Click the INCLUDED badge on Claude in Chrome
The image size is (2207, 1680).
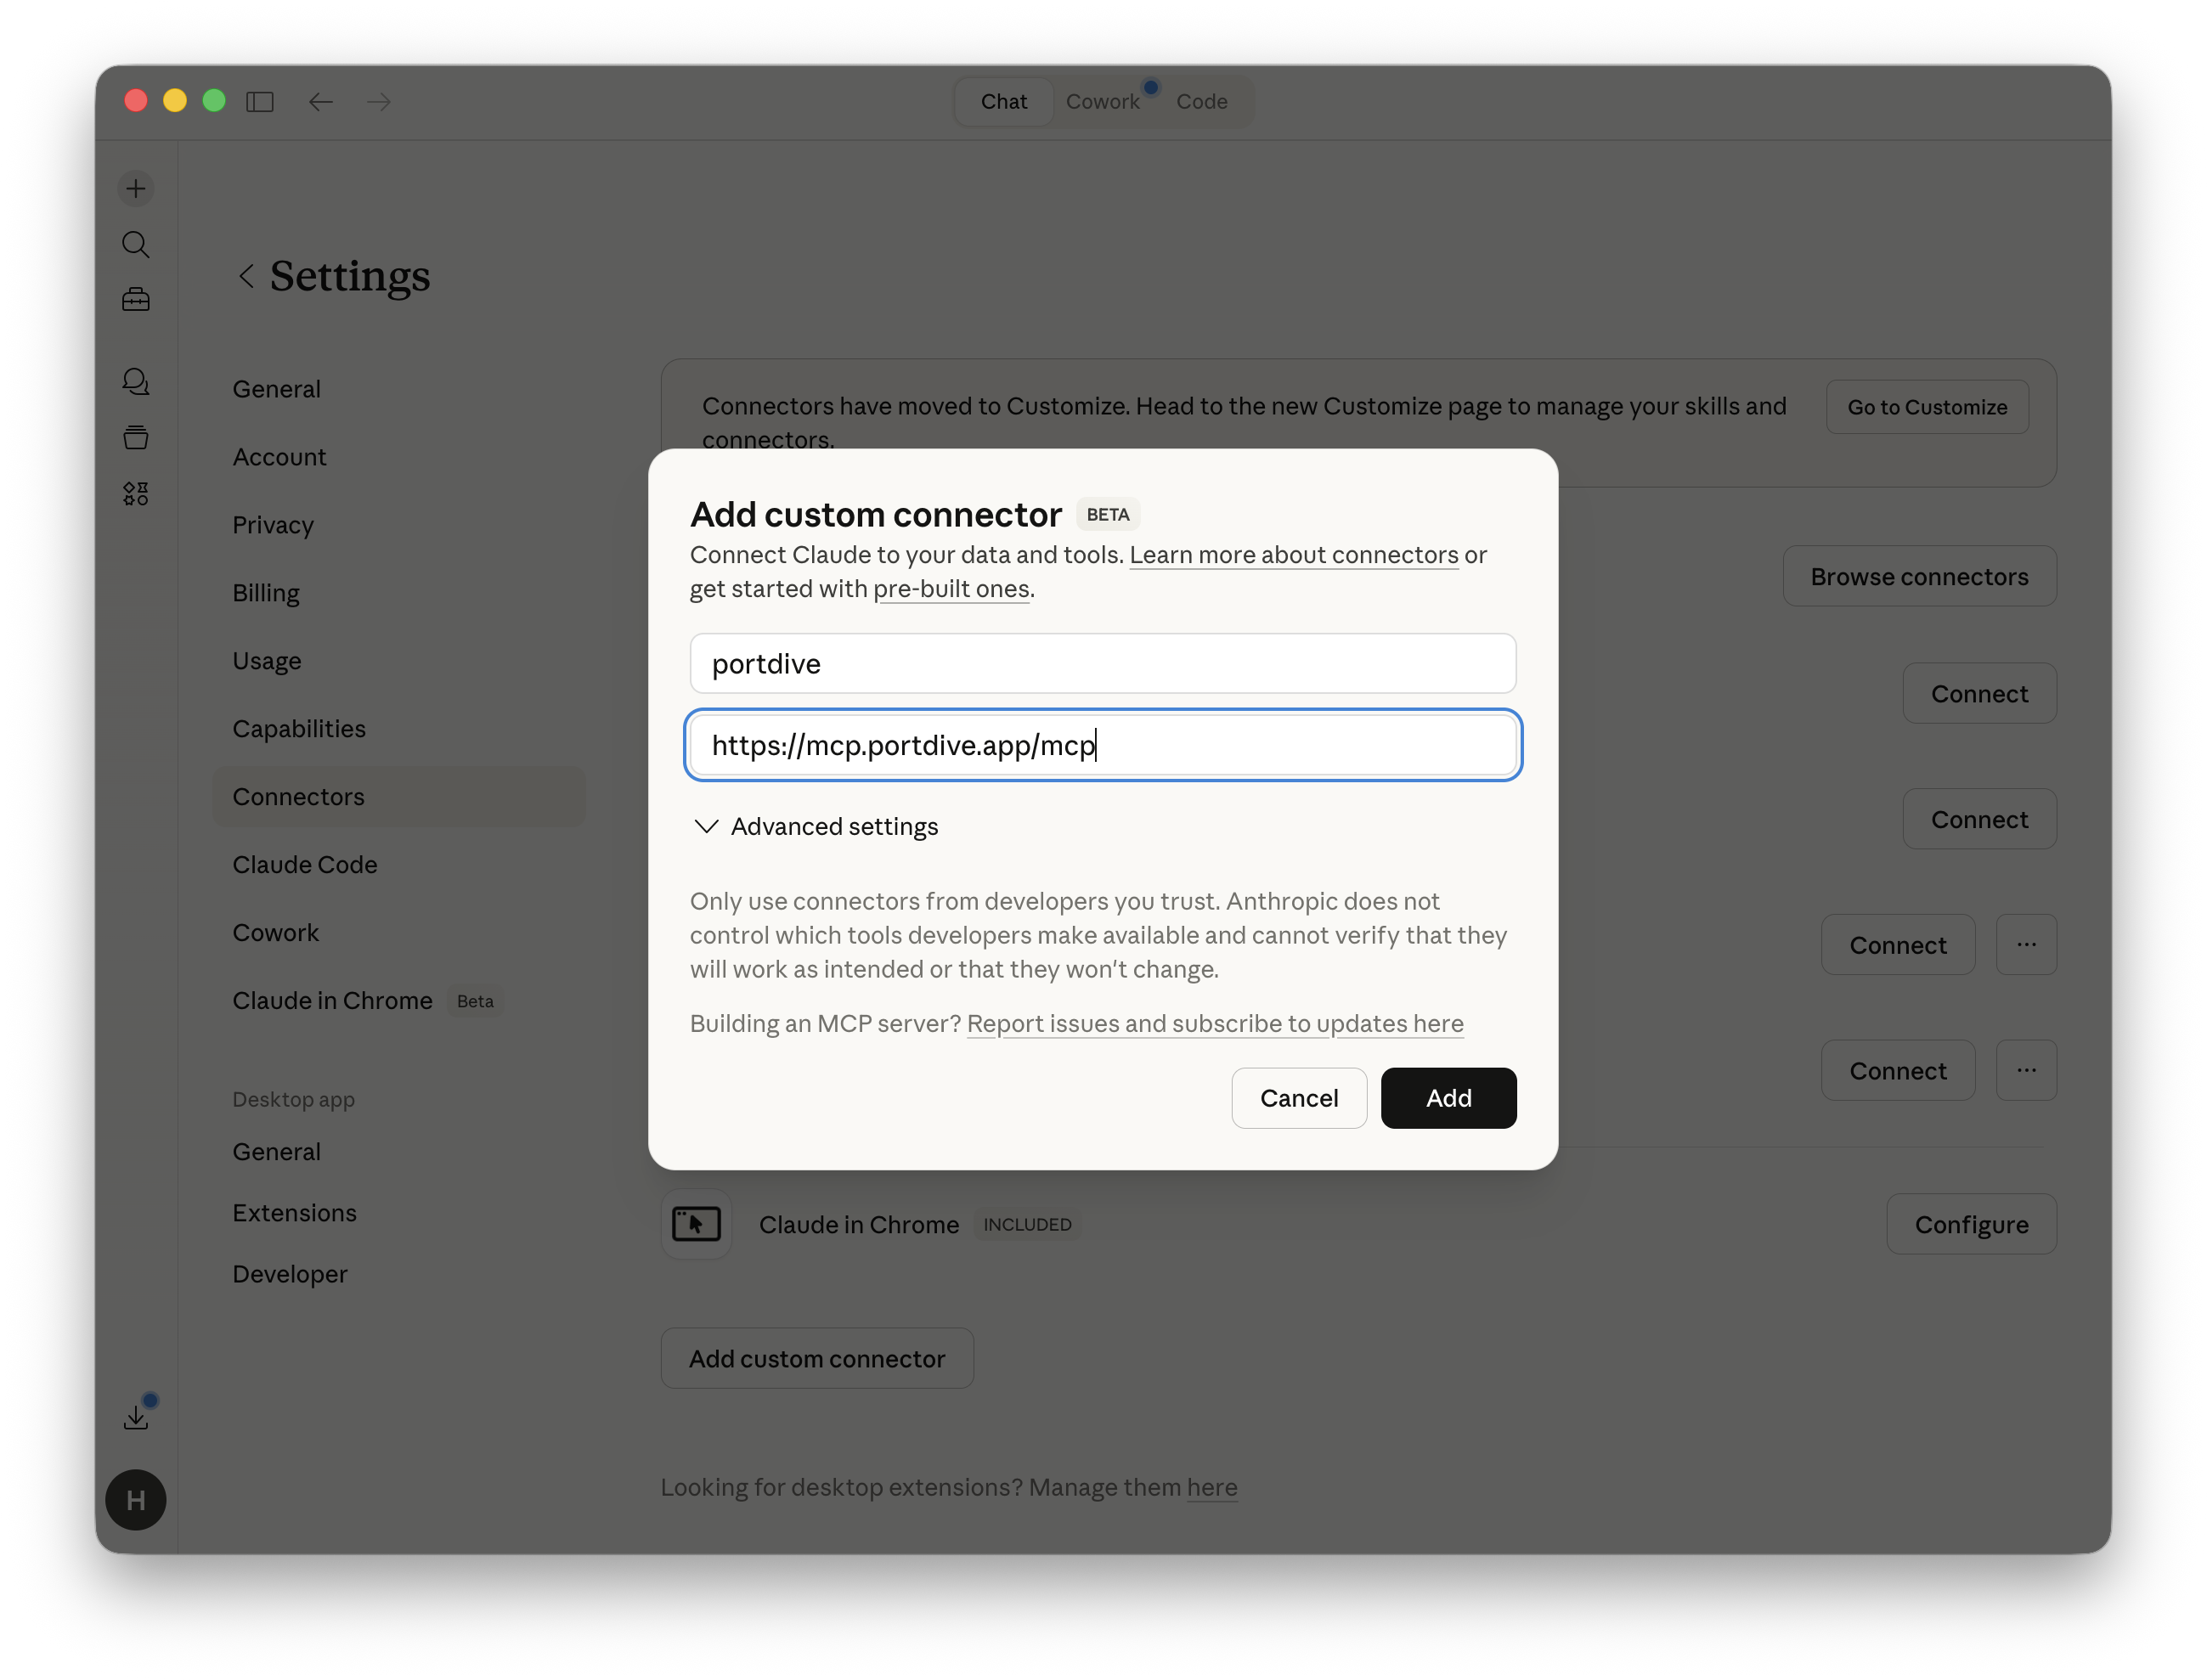click(x=1027, y=1224)
